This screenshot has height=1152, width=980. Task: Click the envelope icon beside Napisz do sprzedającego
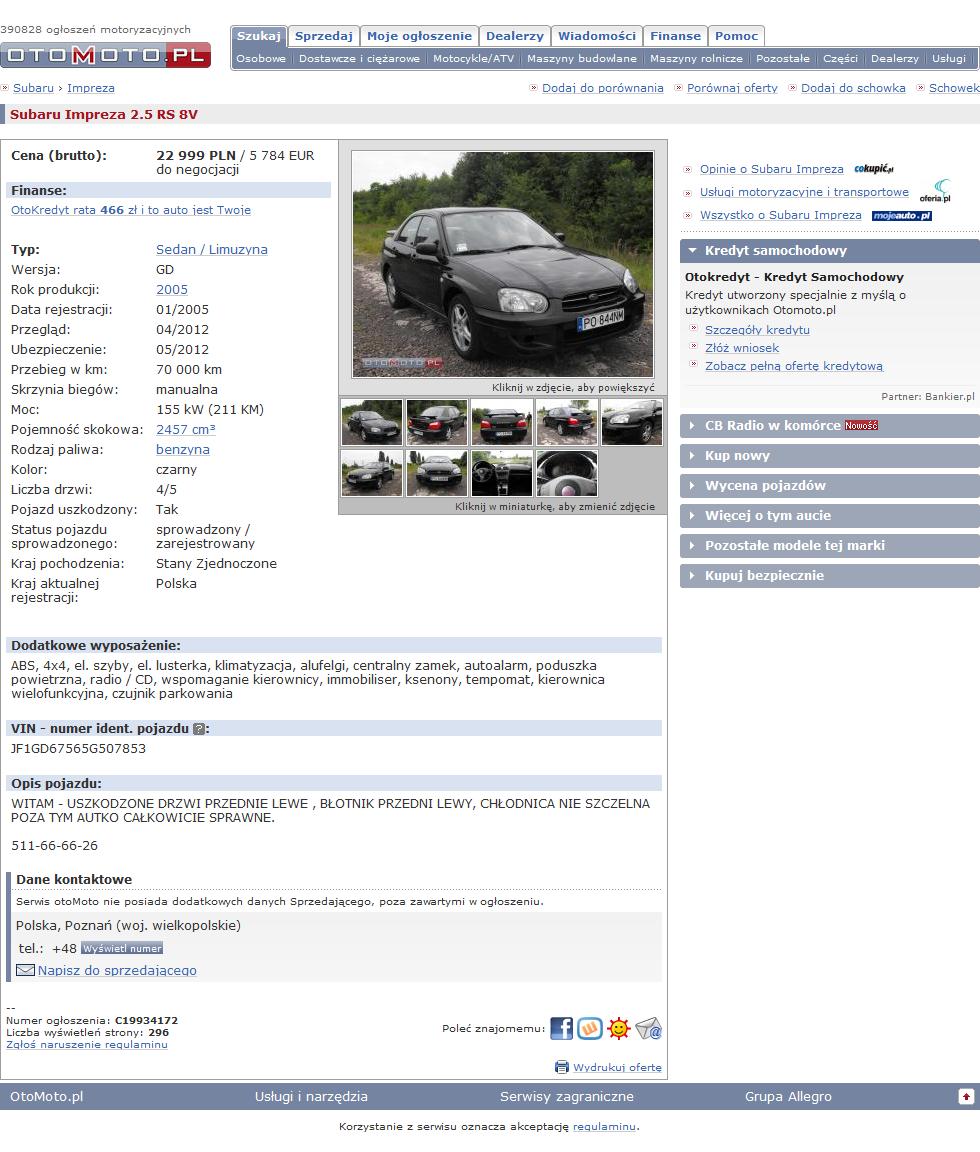coord(26,970)
